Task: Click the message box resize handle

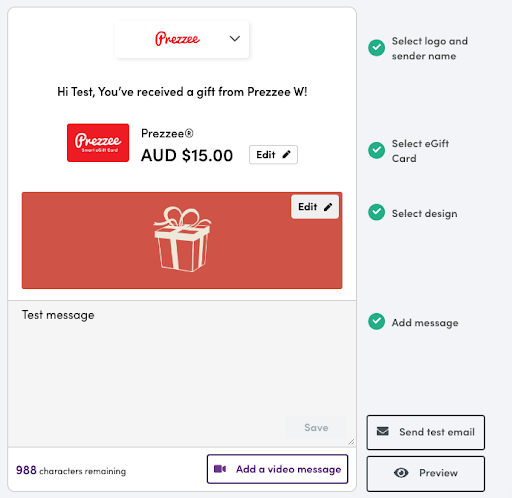Action: click(351, 442)
